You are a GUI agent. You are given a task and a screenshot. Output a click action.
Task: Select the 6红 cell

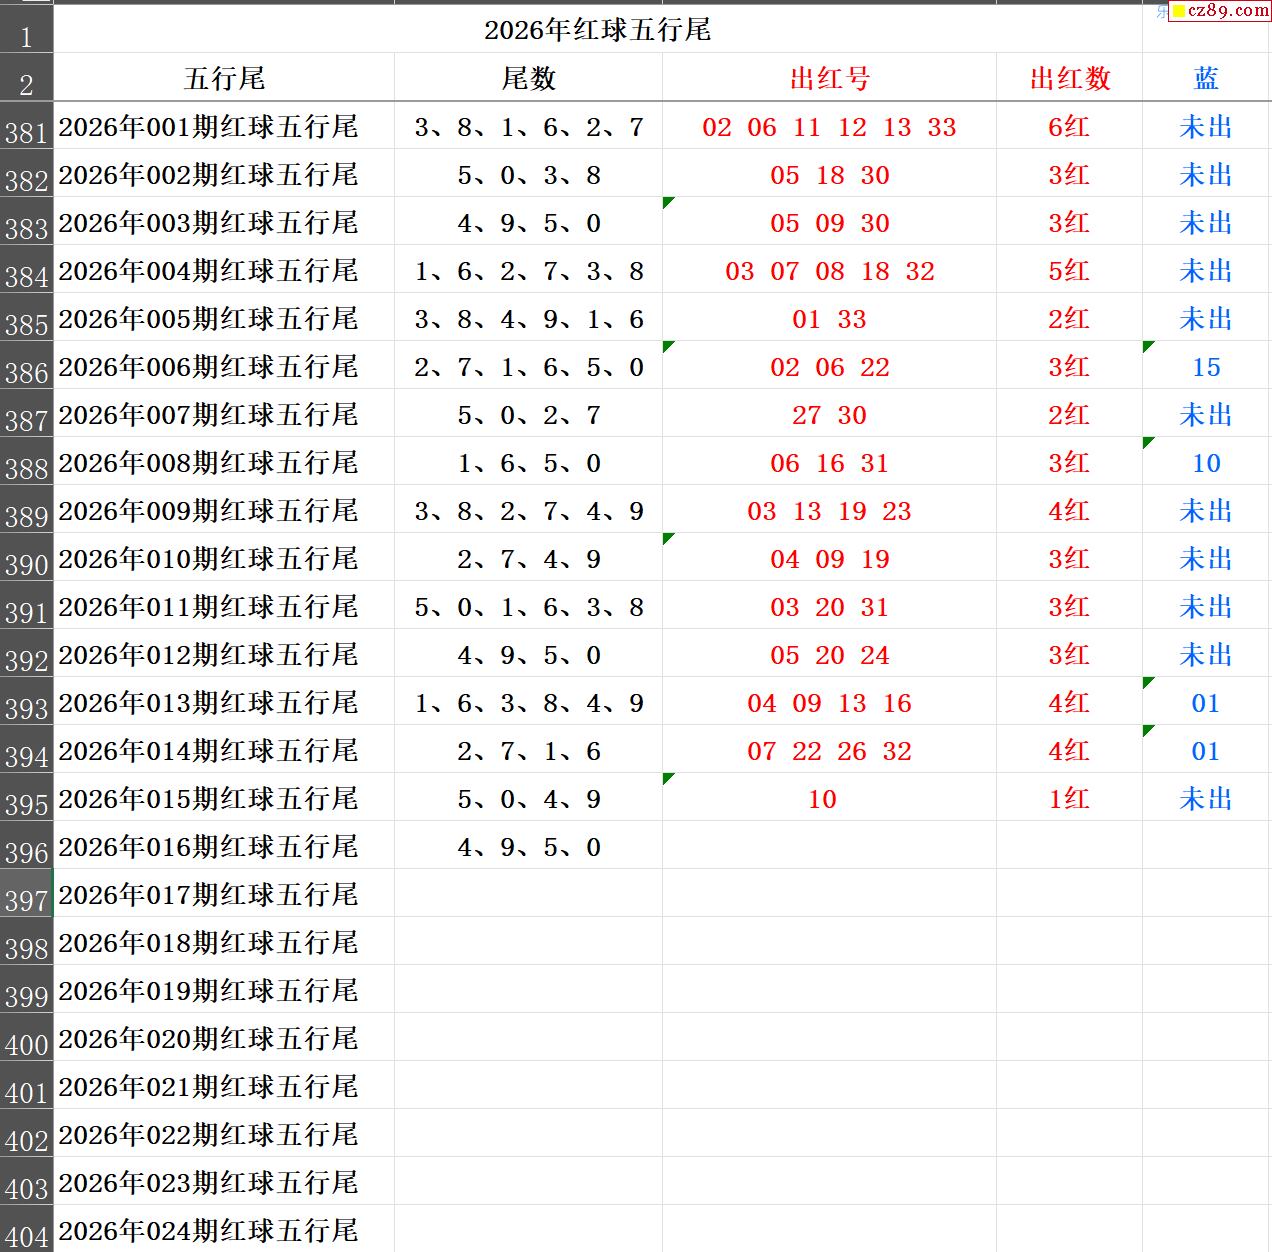pyautogui.click(x=1069, y=127)
